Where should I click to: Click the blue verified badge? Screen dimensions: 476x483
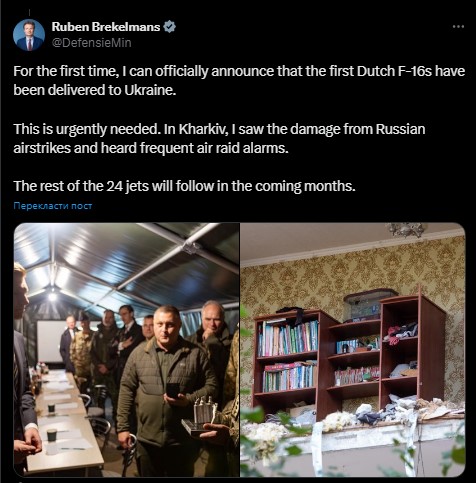(170, 27)
